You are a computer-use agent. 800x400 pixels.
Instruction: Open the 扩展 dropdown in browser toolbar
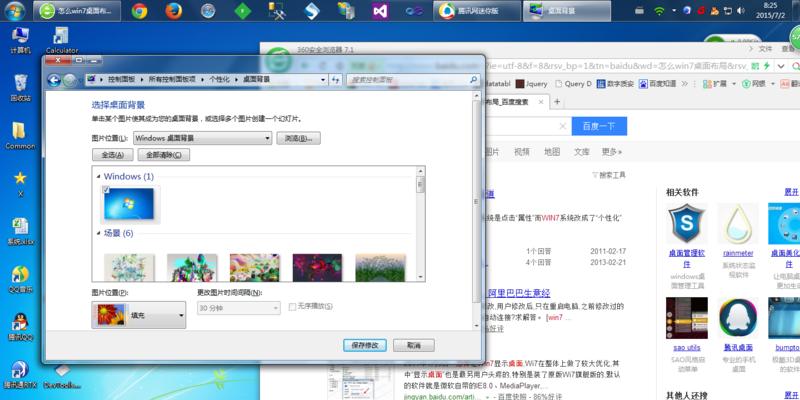[x=719, y=84]
